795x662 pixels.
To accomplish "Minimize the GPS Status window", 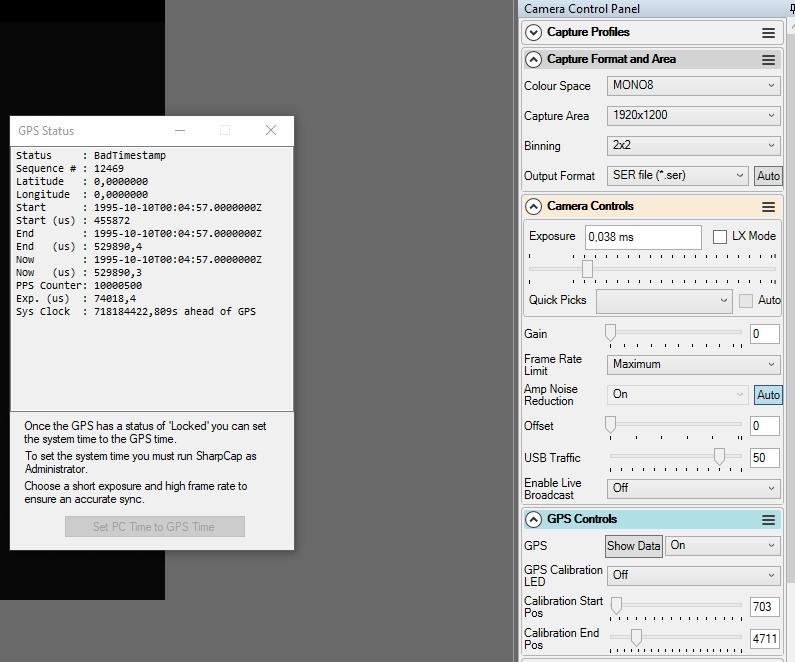I will (179, 130).
